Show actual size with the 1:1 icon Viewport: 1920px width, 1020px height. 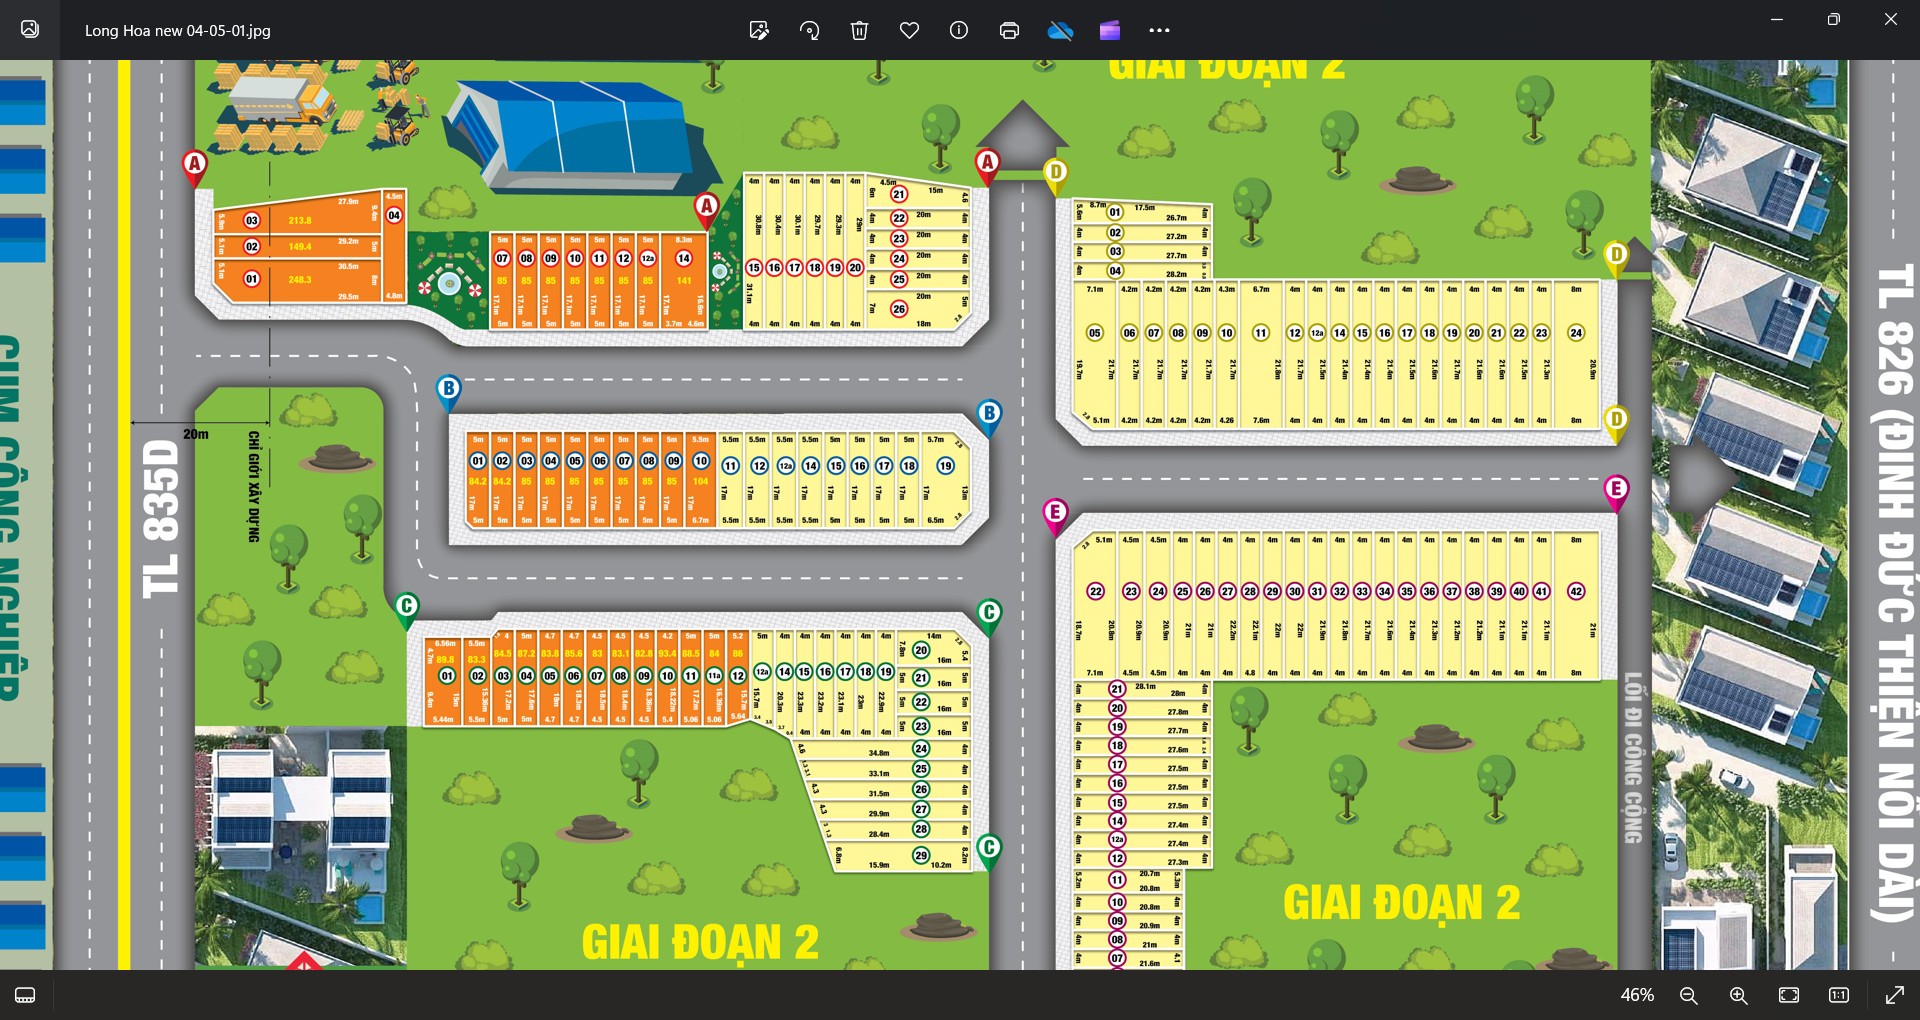[x=1839, y=995]
